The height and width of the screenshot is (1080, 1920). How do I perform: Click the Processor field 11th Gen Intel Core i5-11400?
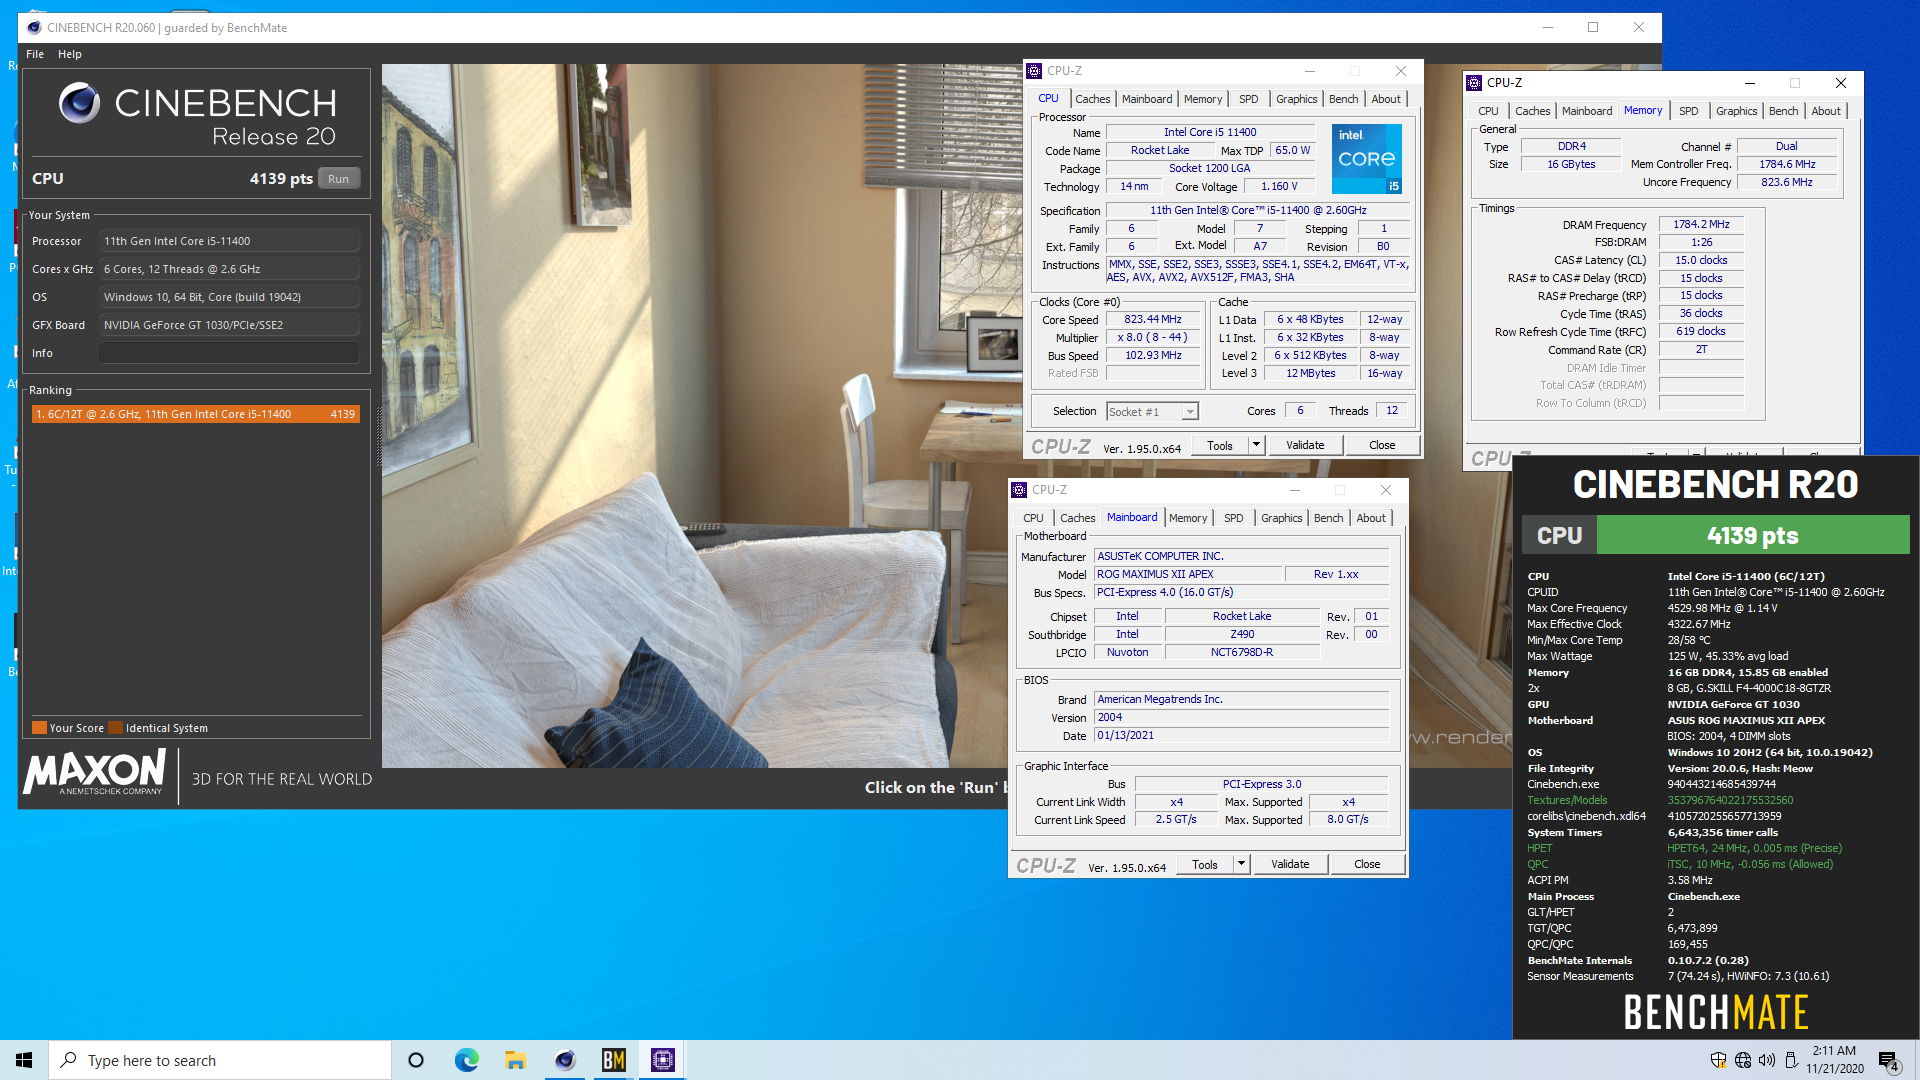pos(229,241)
